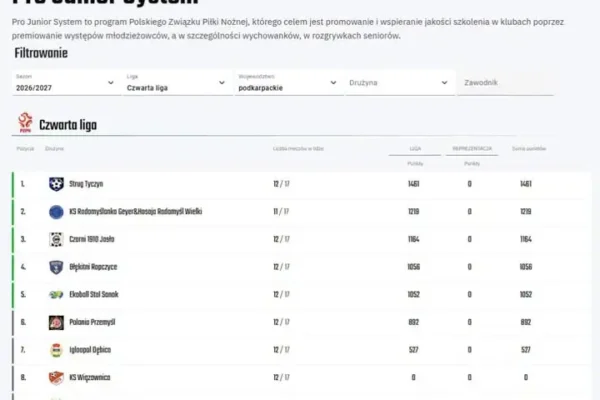Image resolution: width=600 pixels, height=400 pixels.
Task: Open the Błękitni Ropczyce team link
Action: (x=93, y=267)
